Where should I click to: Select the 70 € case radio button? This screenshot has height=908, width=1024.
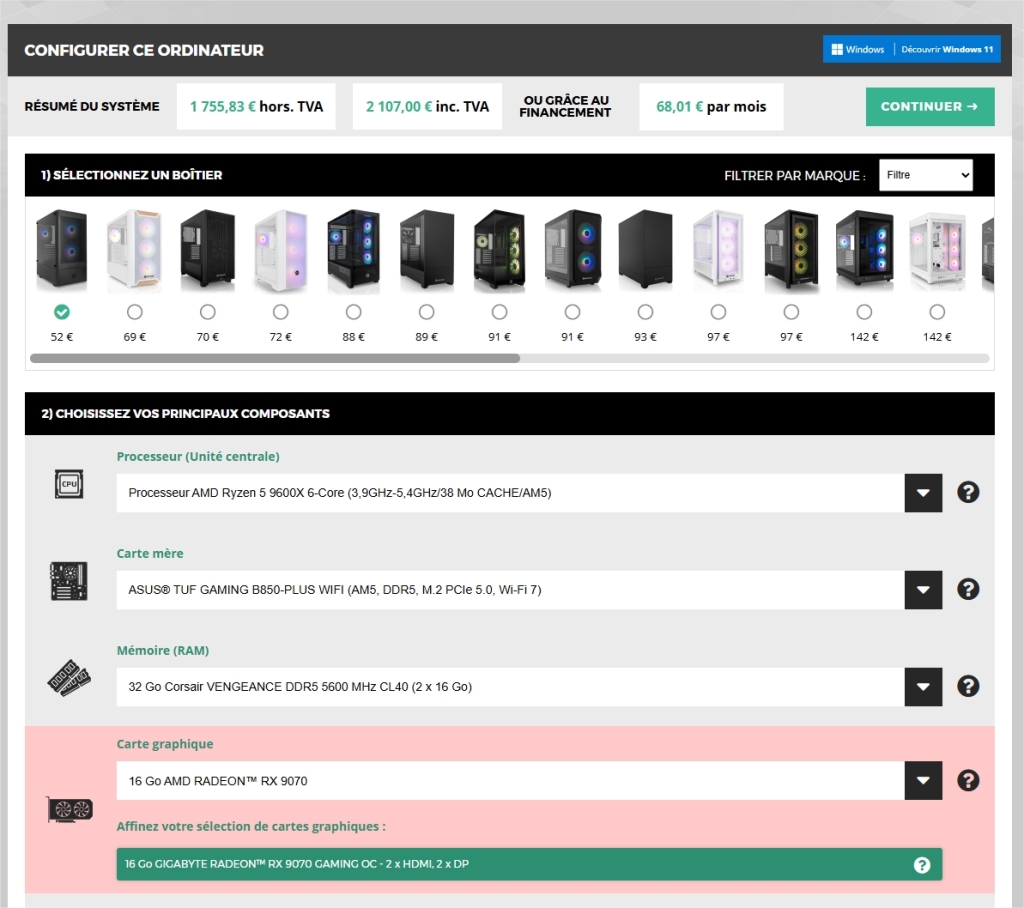(208, 312)
